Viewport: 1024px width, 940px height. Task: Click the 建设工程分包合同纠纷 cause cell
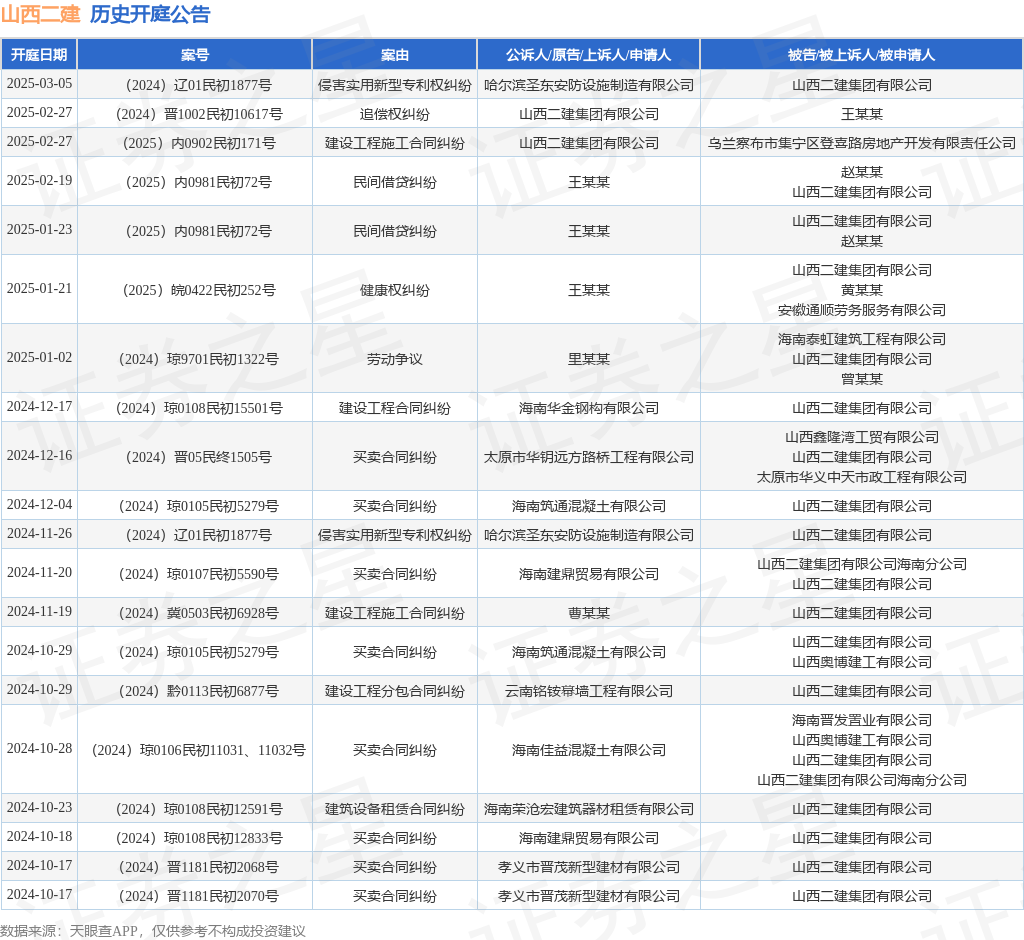pos(394,691)
